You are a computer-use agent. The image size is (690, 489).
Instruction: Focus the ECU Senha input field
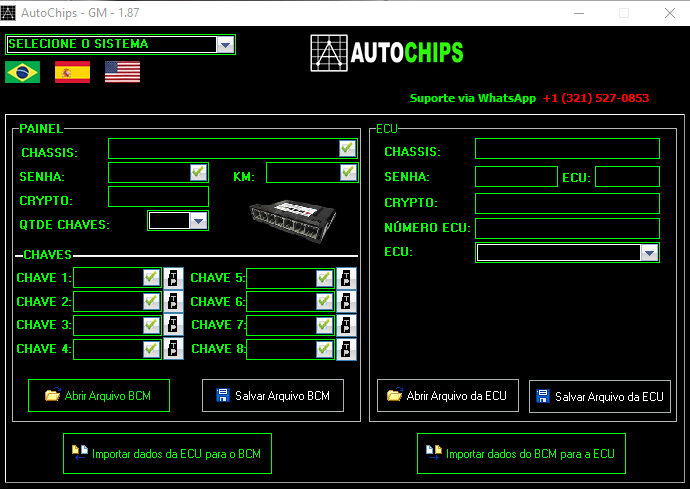click(516, 176)
